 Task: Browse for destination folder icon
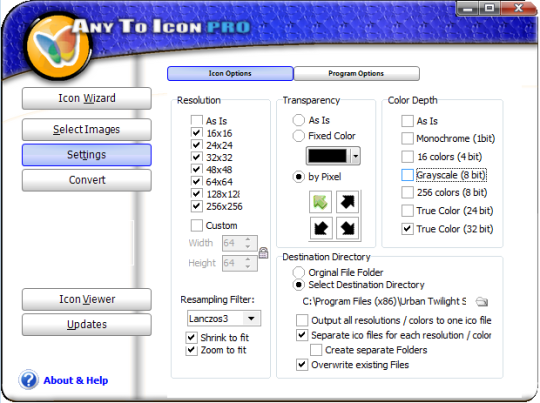(x=481, y=302)
